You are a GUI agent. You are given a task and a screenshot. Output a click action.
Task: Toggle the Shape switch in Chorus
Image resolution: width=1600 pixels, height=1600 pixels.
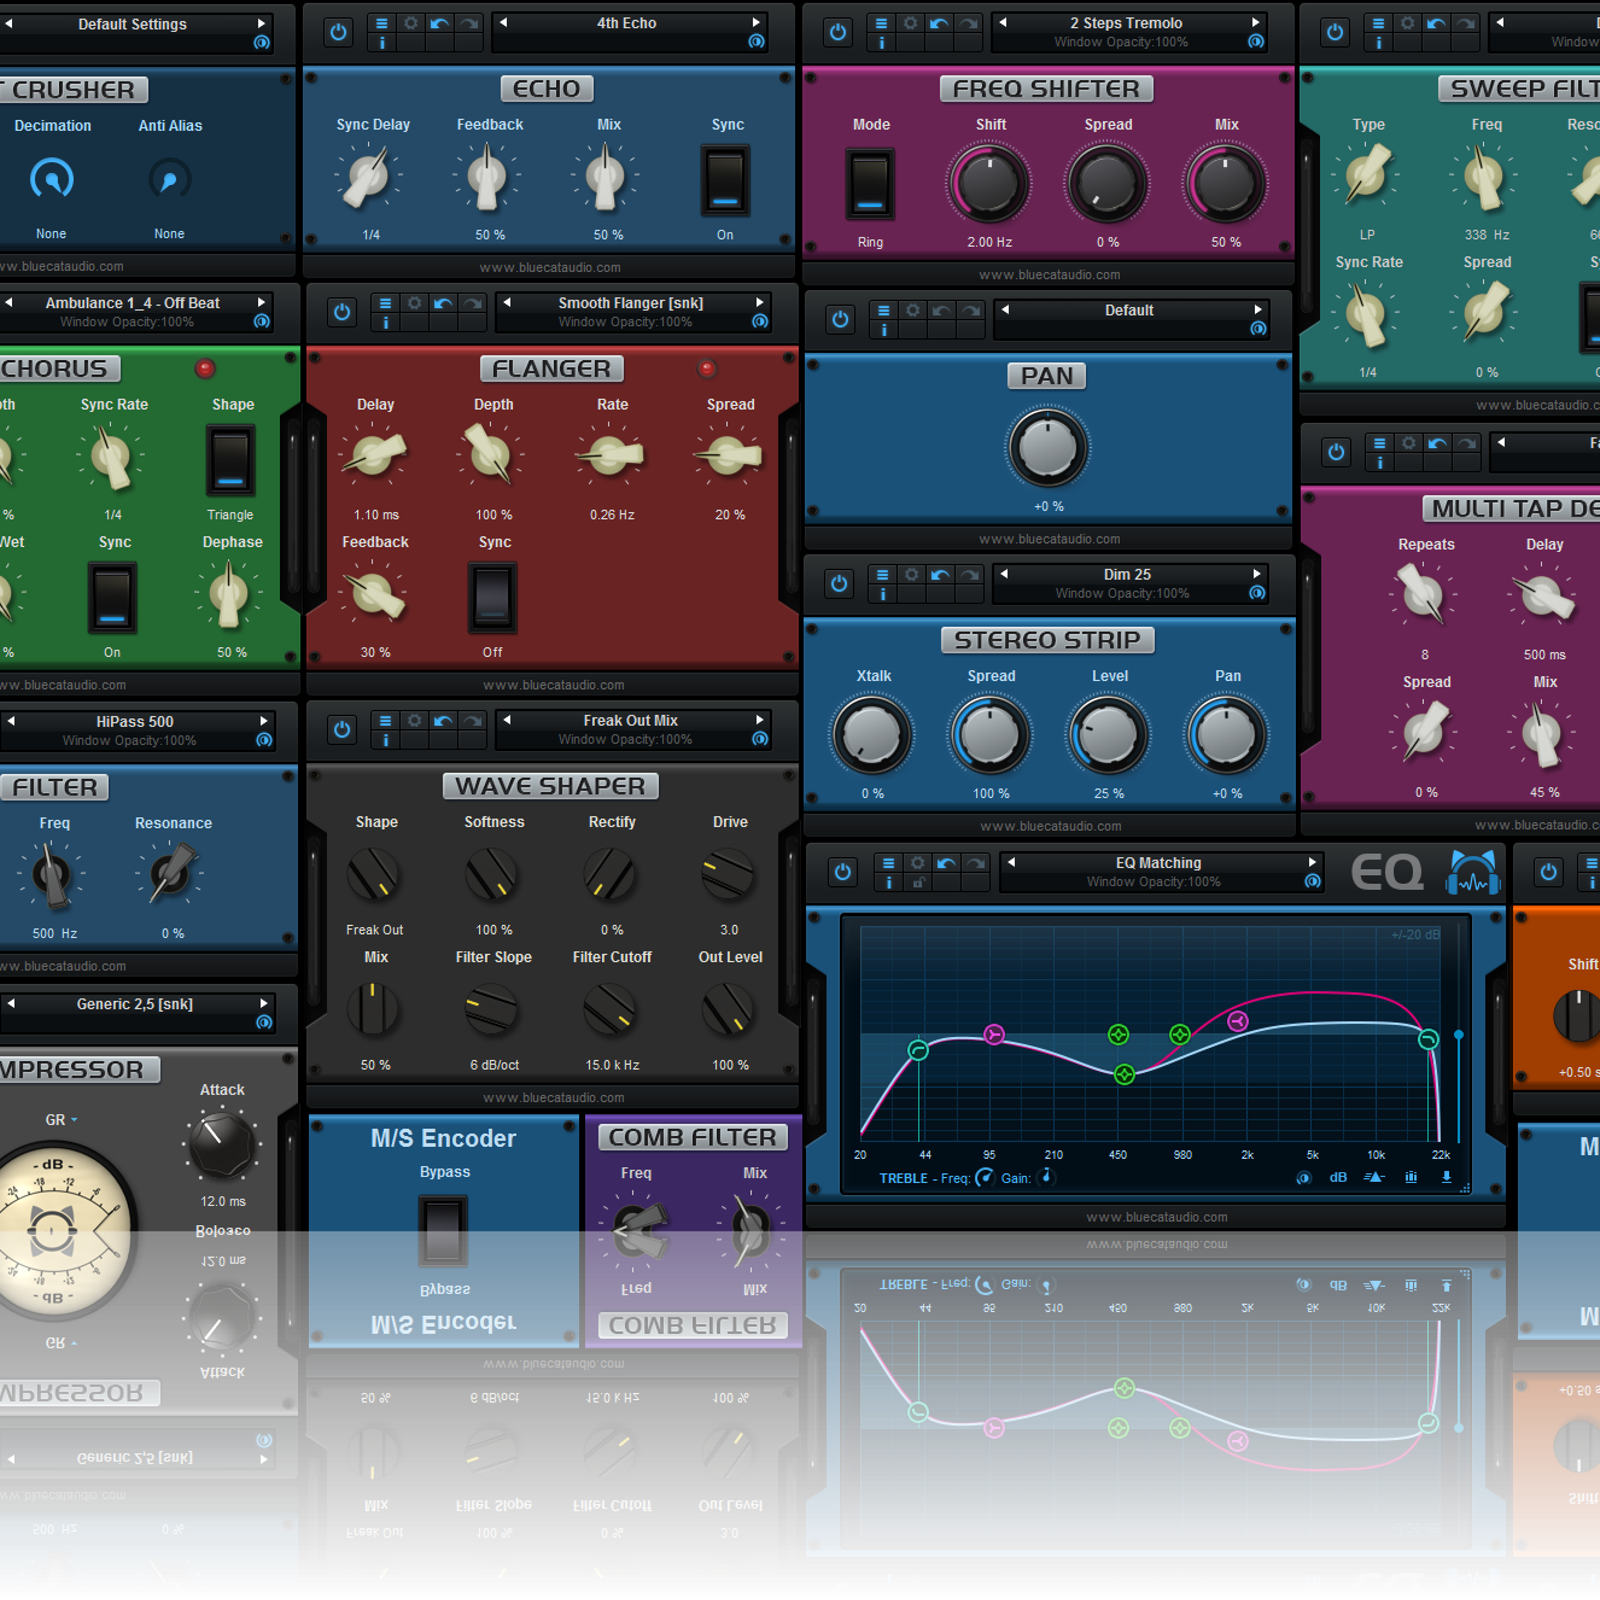(230, 461)
